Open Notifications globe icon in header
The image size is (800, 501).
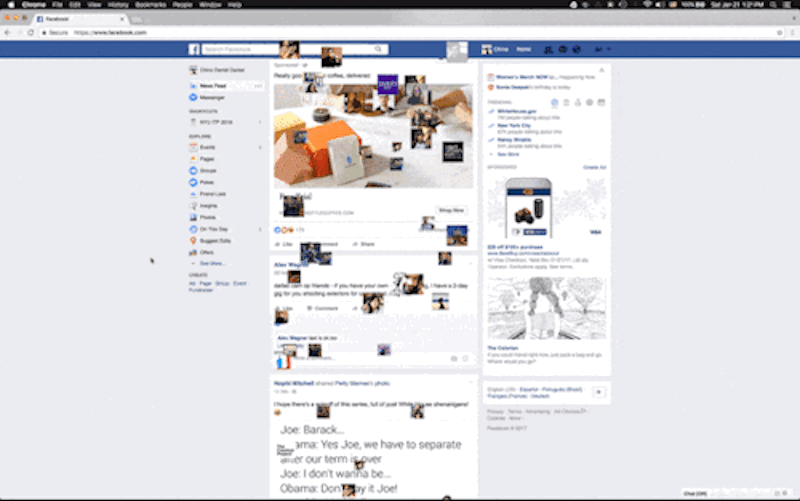(577, 49)
